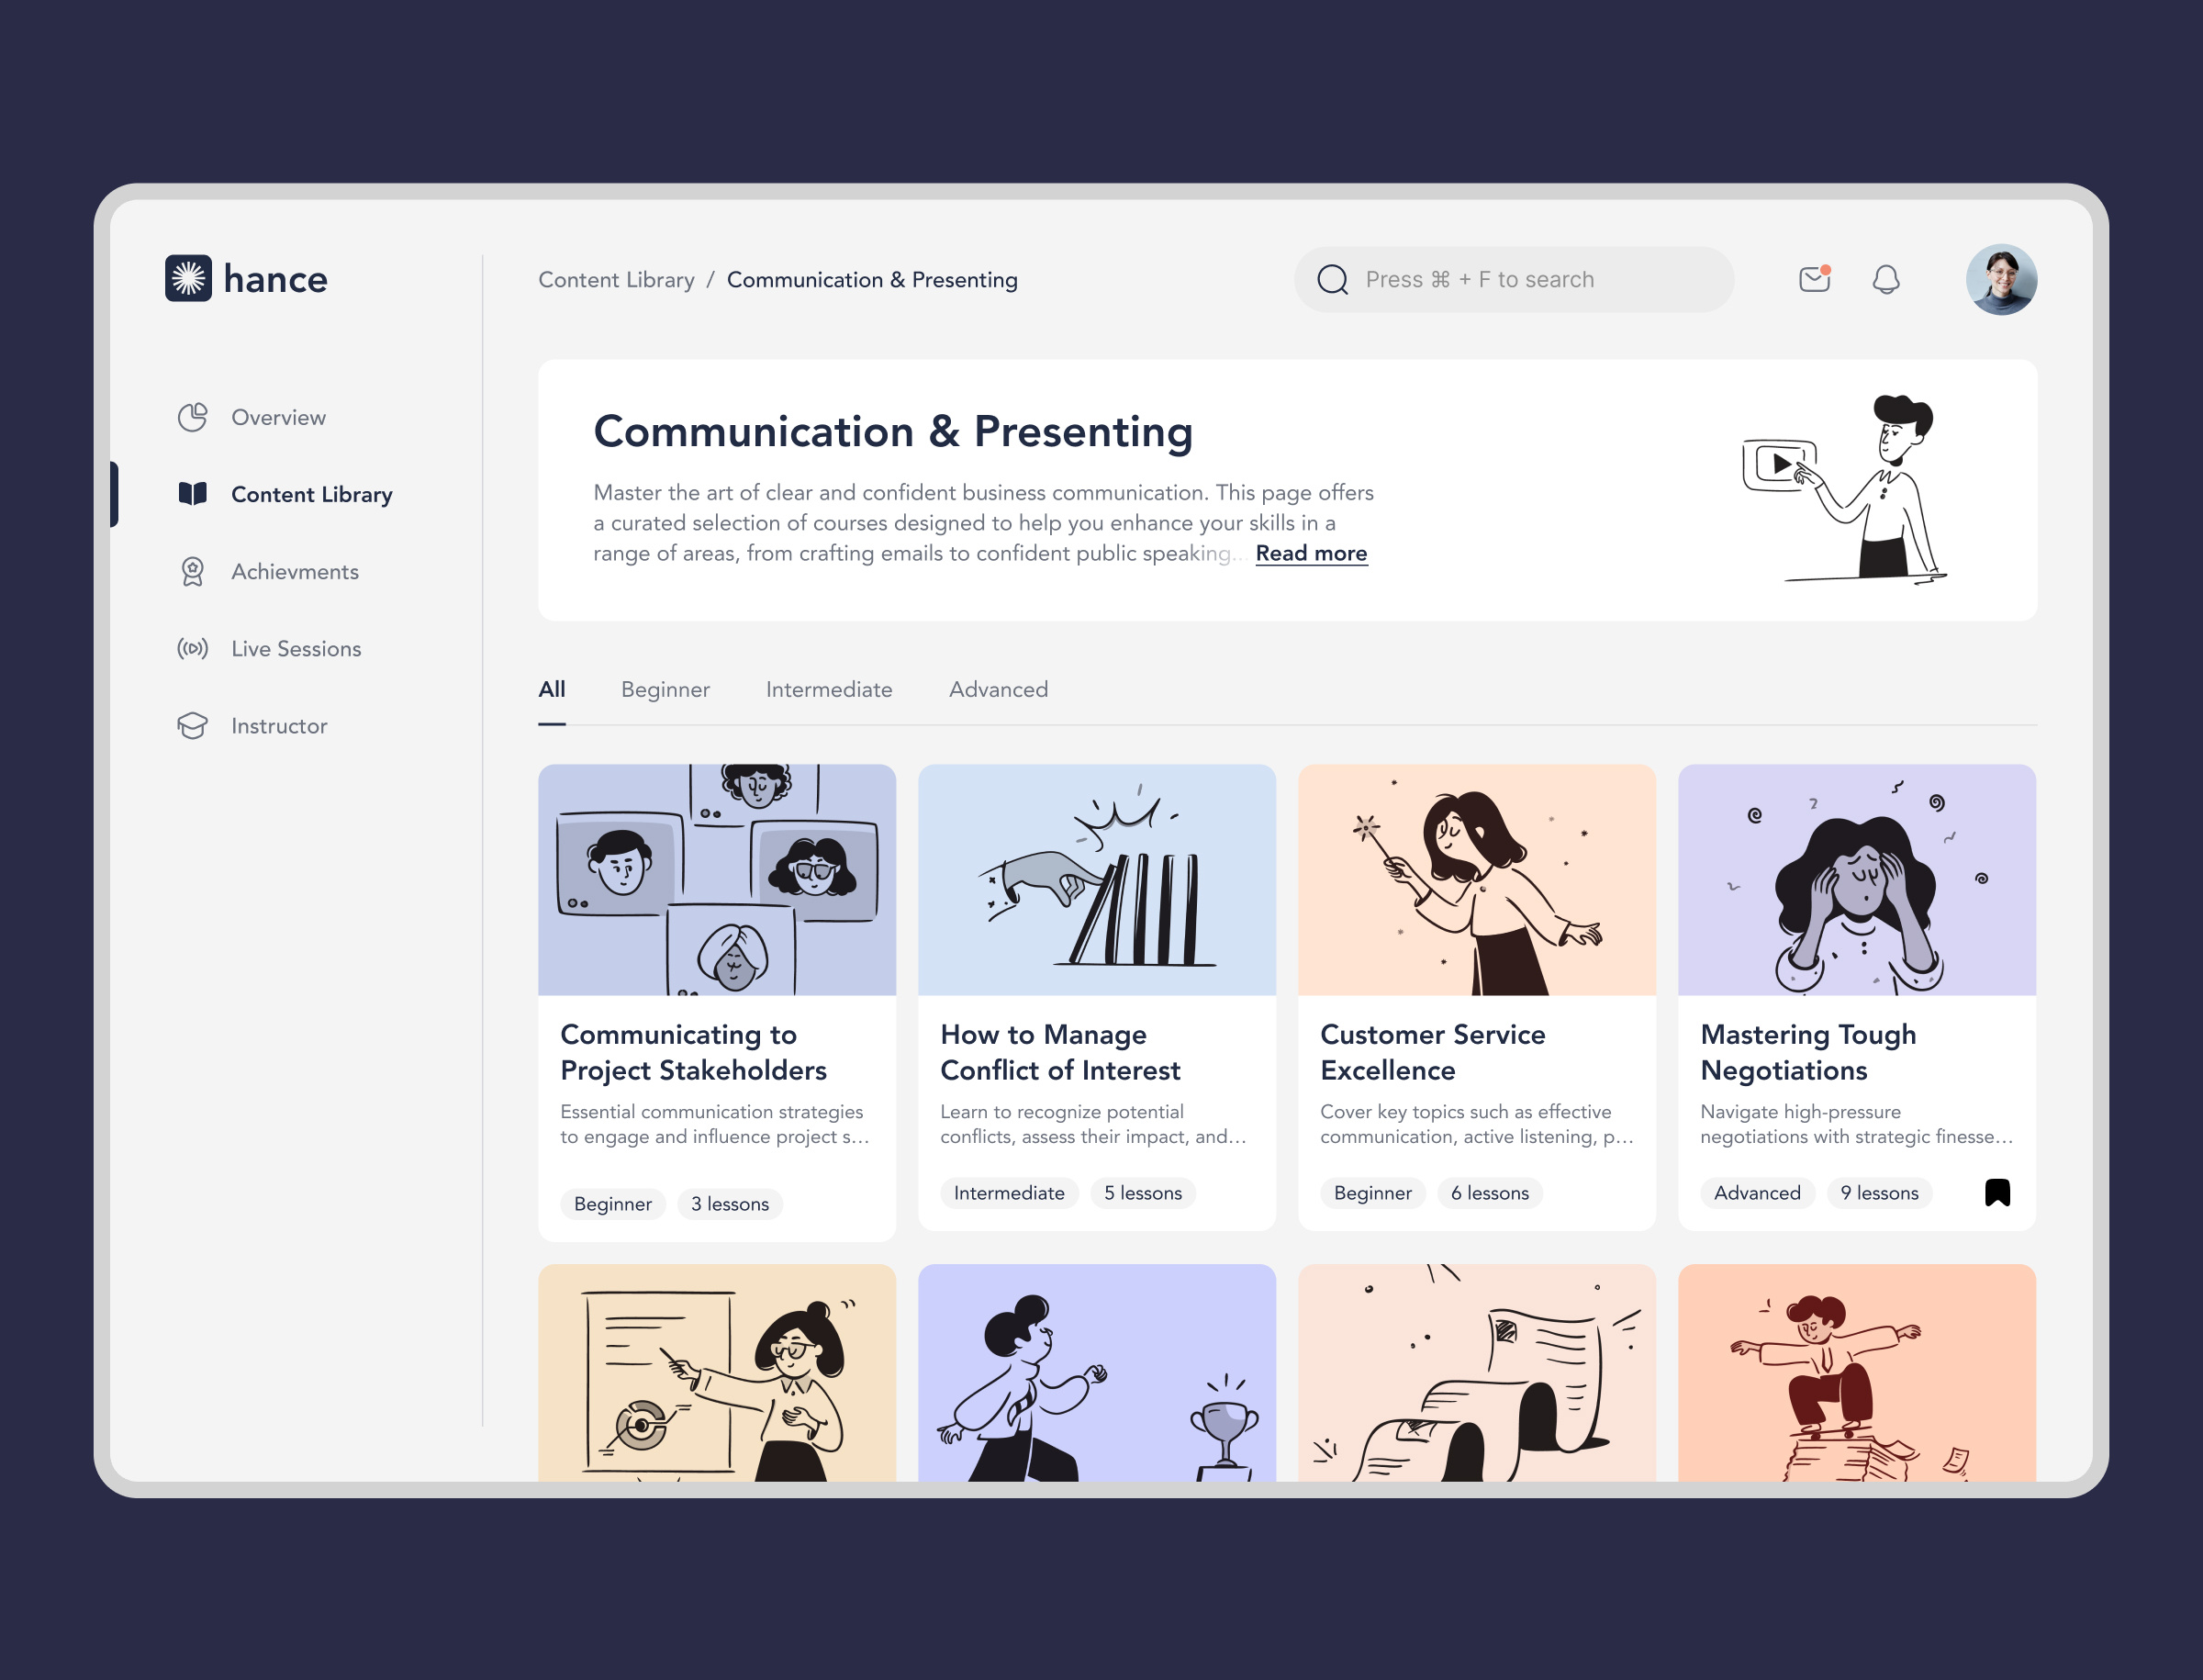This screenshot has width=2203, height=1680.
Task: Select the Content Library book icon
Action: coord(192,493)
